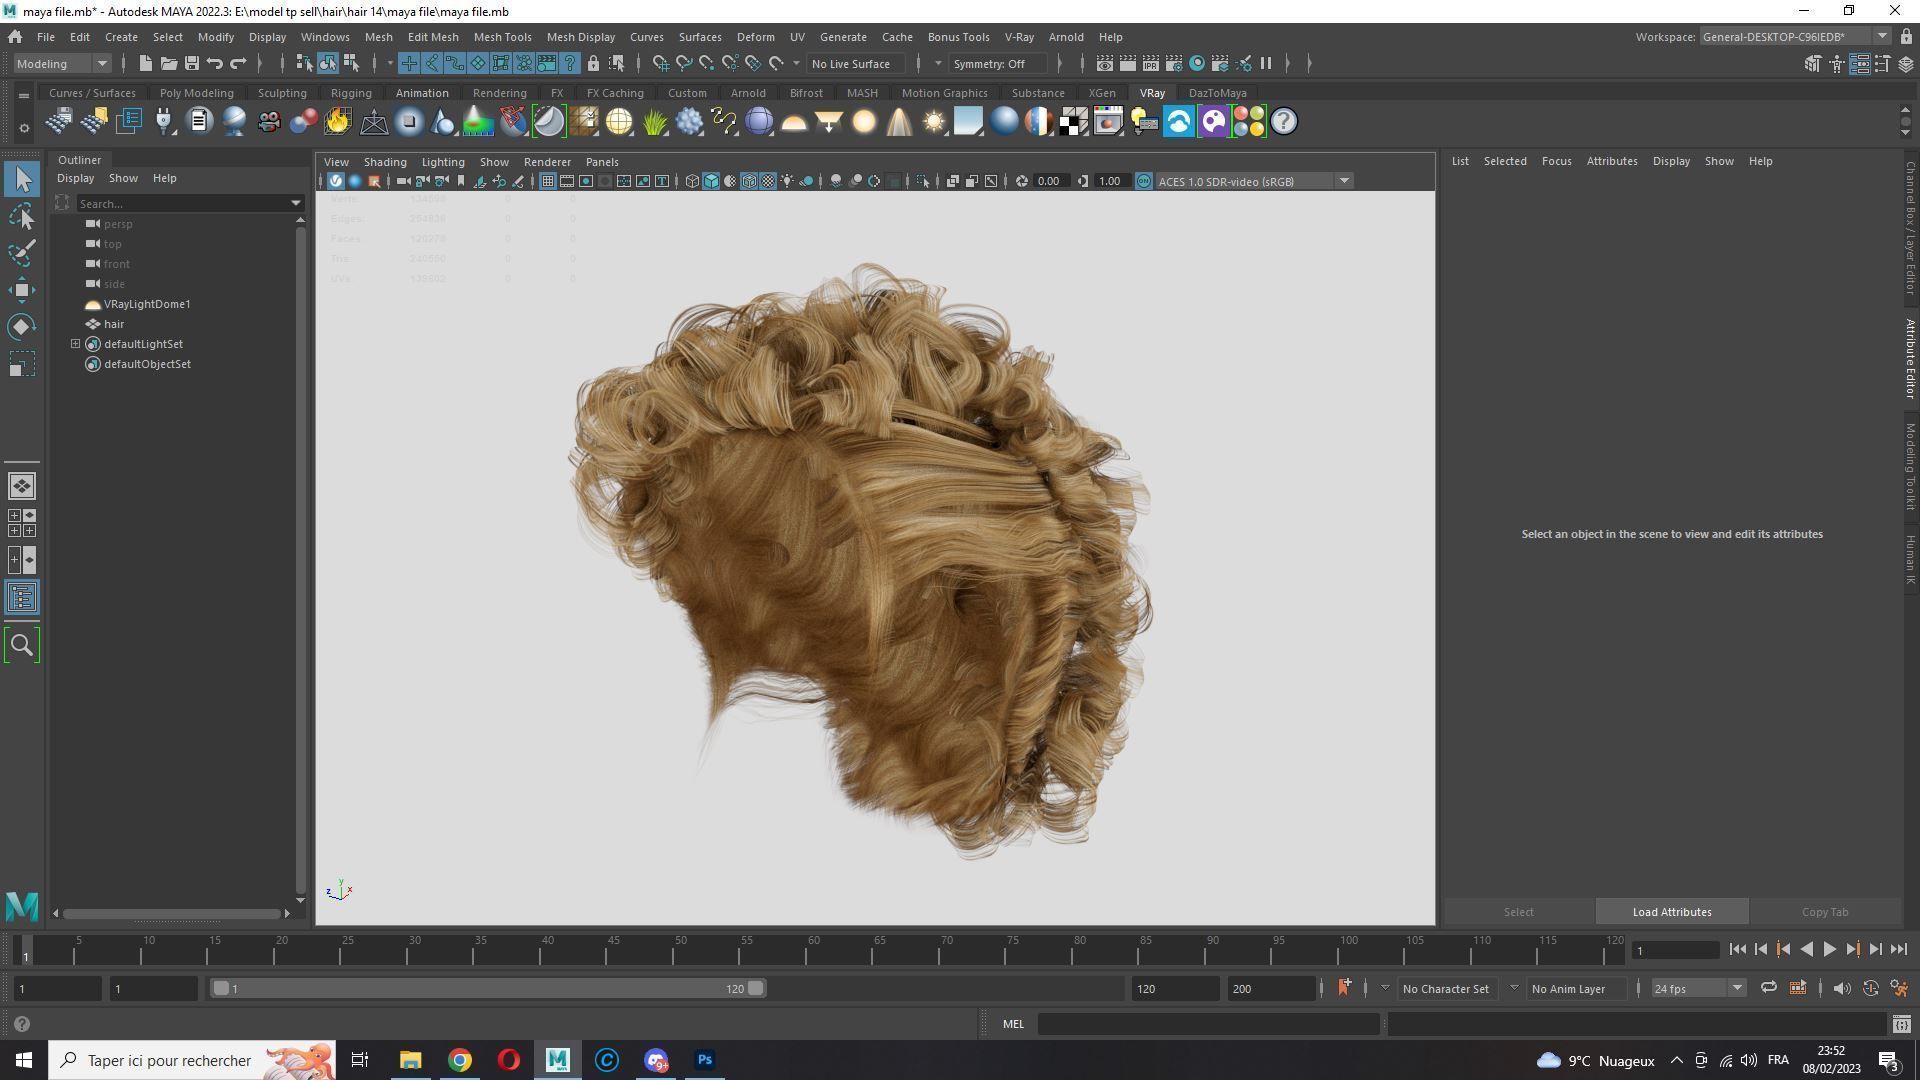Open Hypershade from the status line
Viewport: 1920px width, 1080px height.
[x=1197, y=63]
